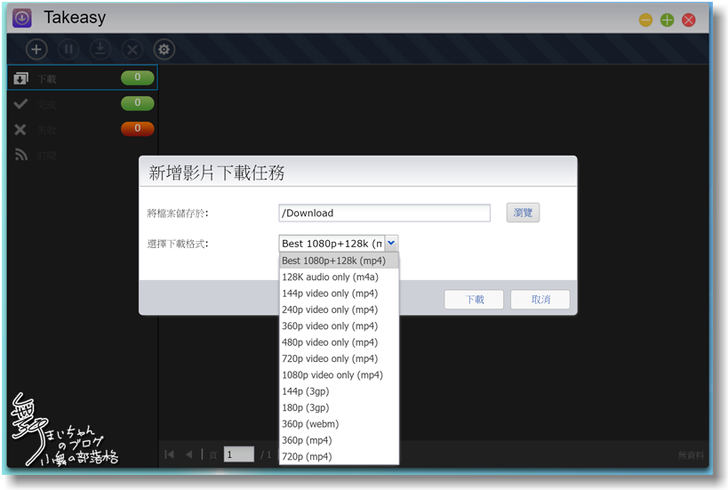Go to first page pager icon
Image resolution: width=728 pixels, height=490 pixels.
pyautogui.click(x=169, y=454)
